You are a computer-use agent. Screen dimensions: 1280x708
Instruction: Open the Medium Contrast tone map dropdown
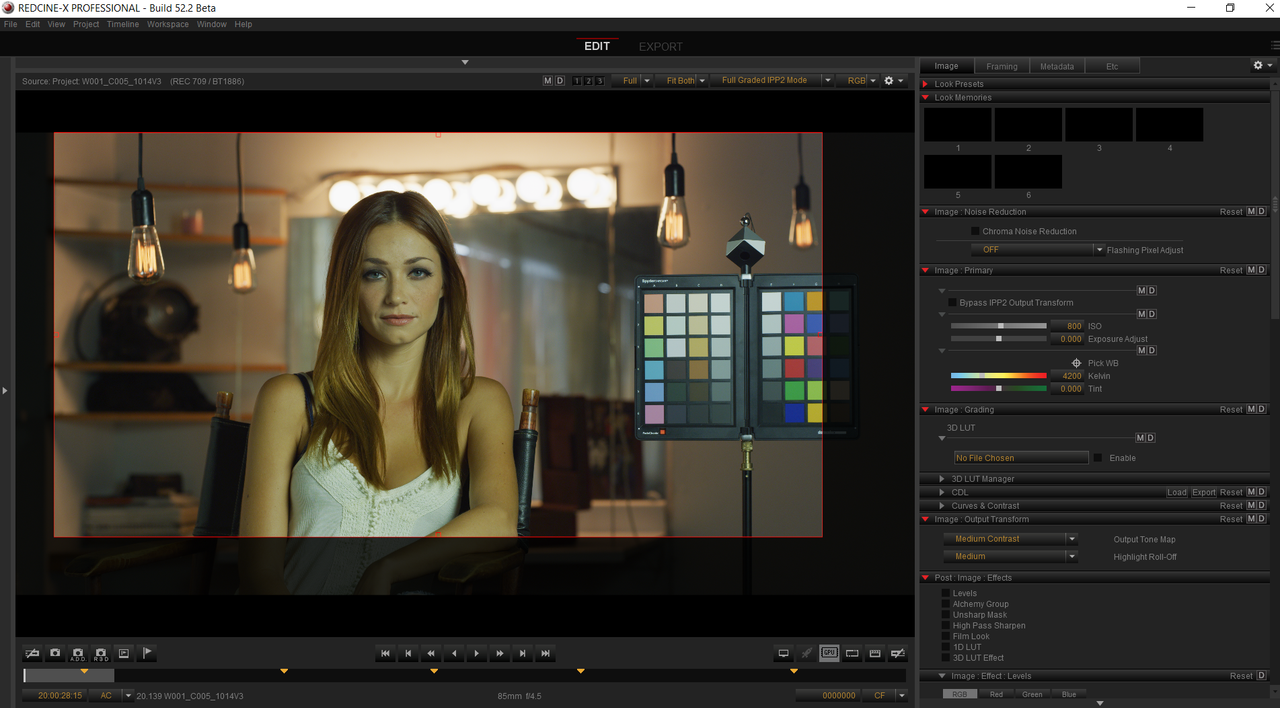1010,539
